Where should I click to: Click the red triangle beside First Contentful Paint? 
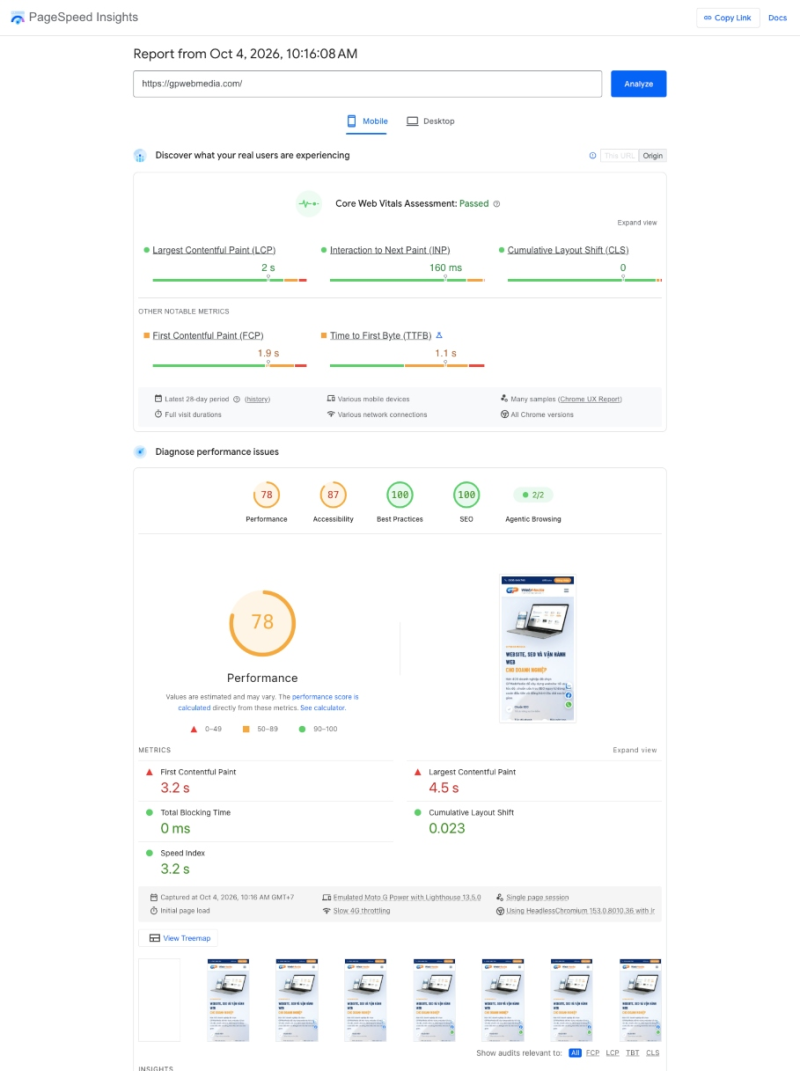150,773
